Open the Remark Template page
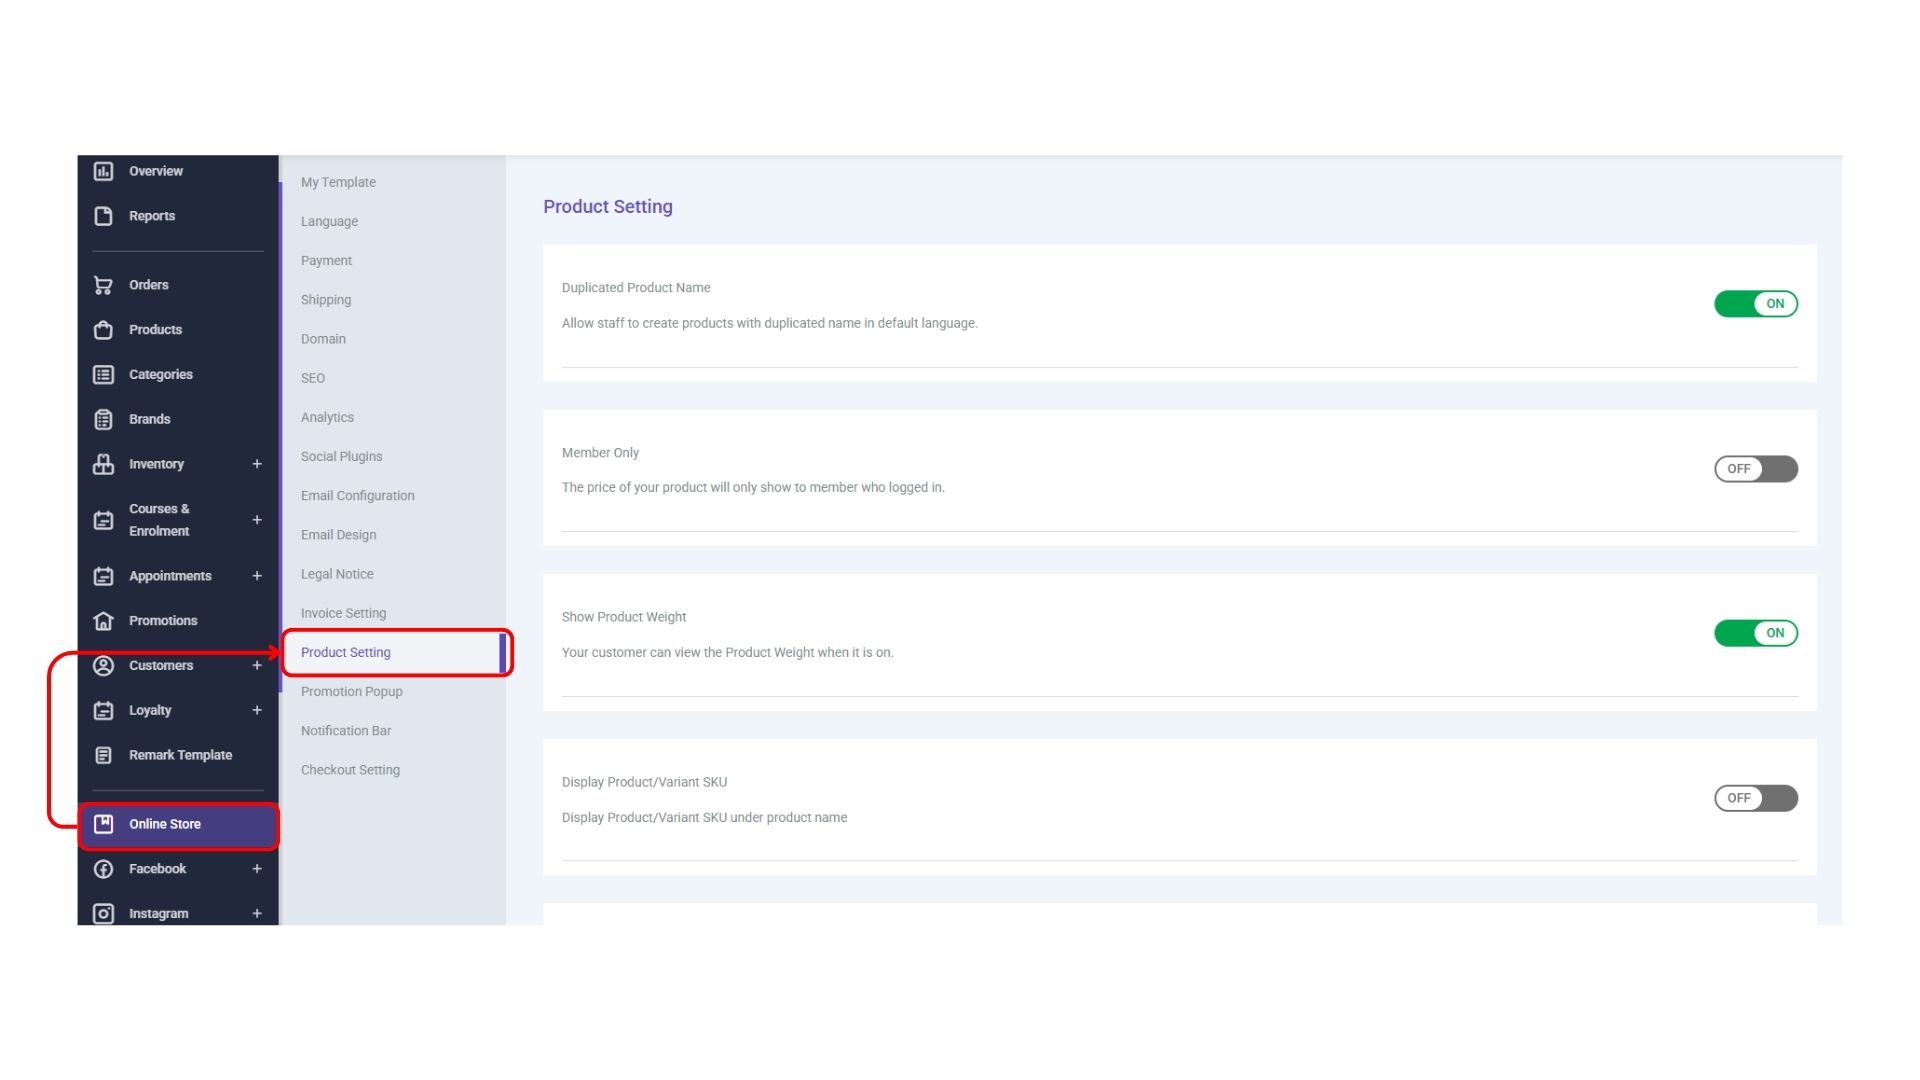 tap(180, 755)
